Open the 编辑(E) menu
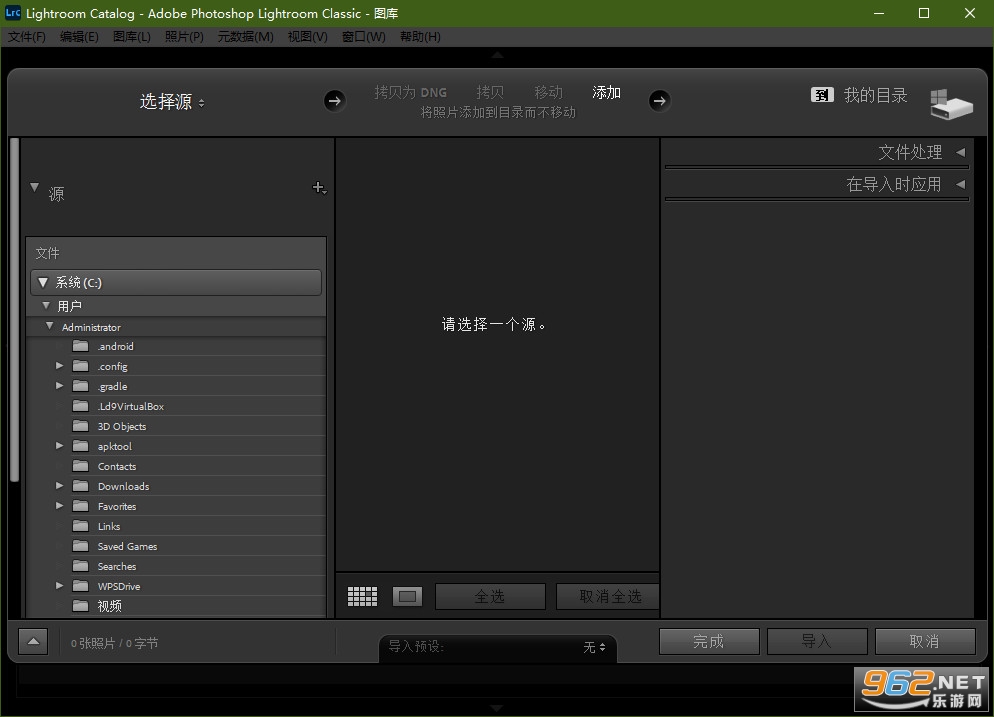994x717 pixels. 79,37
